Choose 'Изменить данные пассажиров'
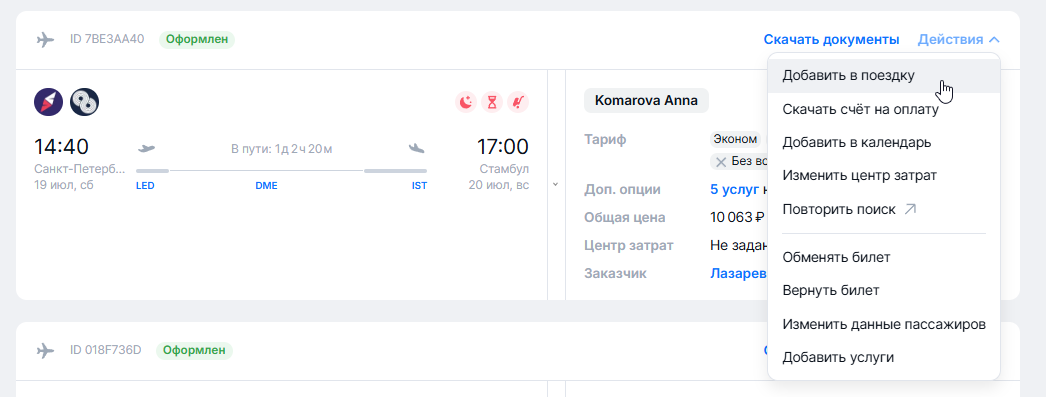The height and width of the screenshot is (397, 1046). (x=884, y=324)
